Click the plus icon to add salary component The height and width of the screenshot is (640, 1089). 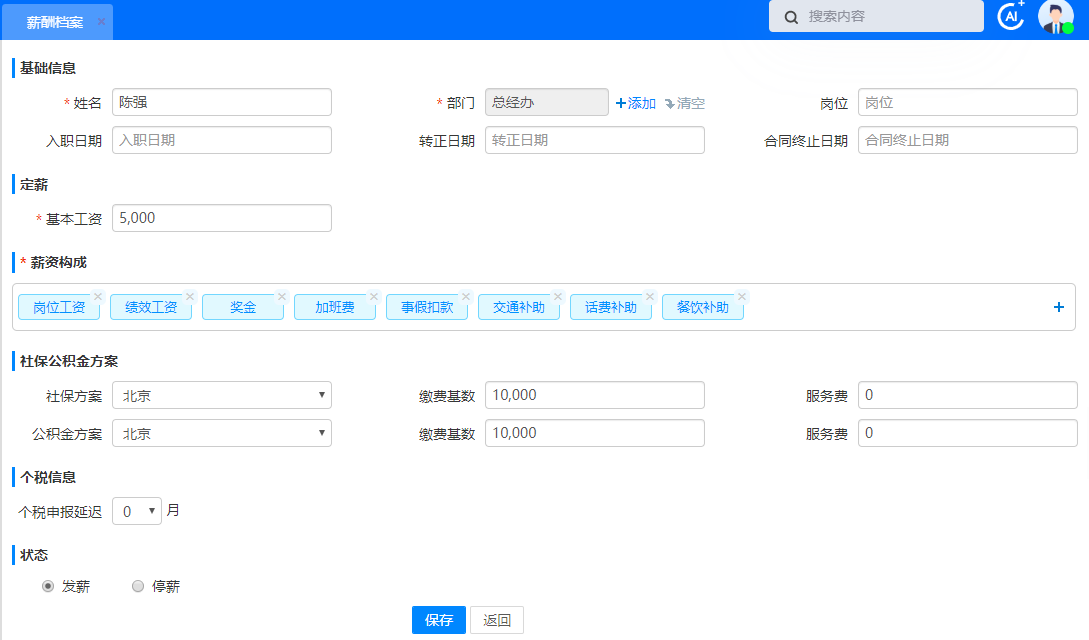click(1059, 307)
